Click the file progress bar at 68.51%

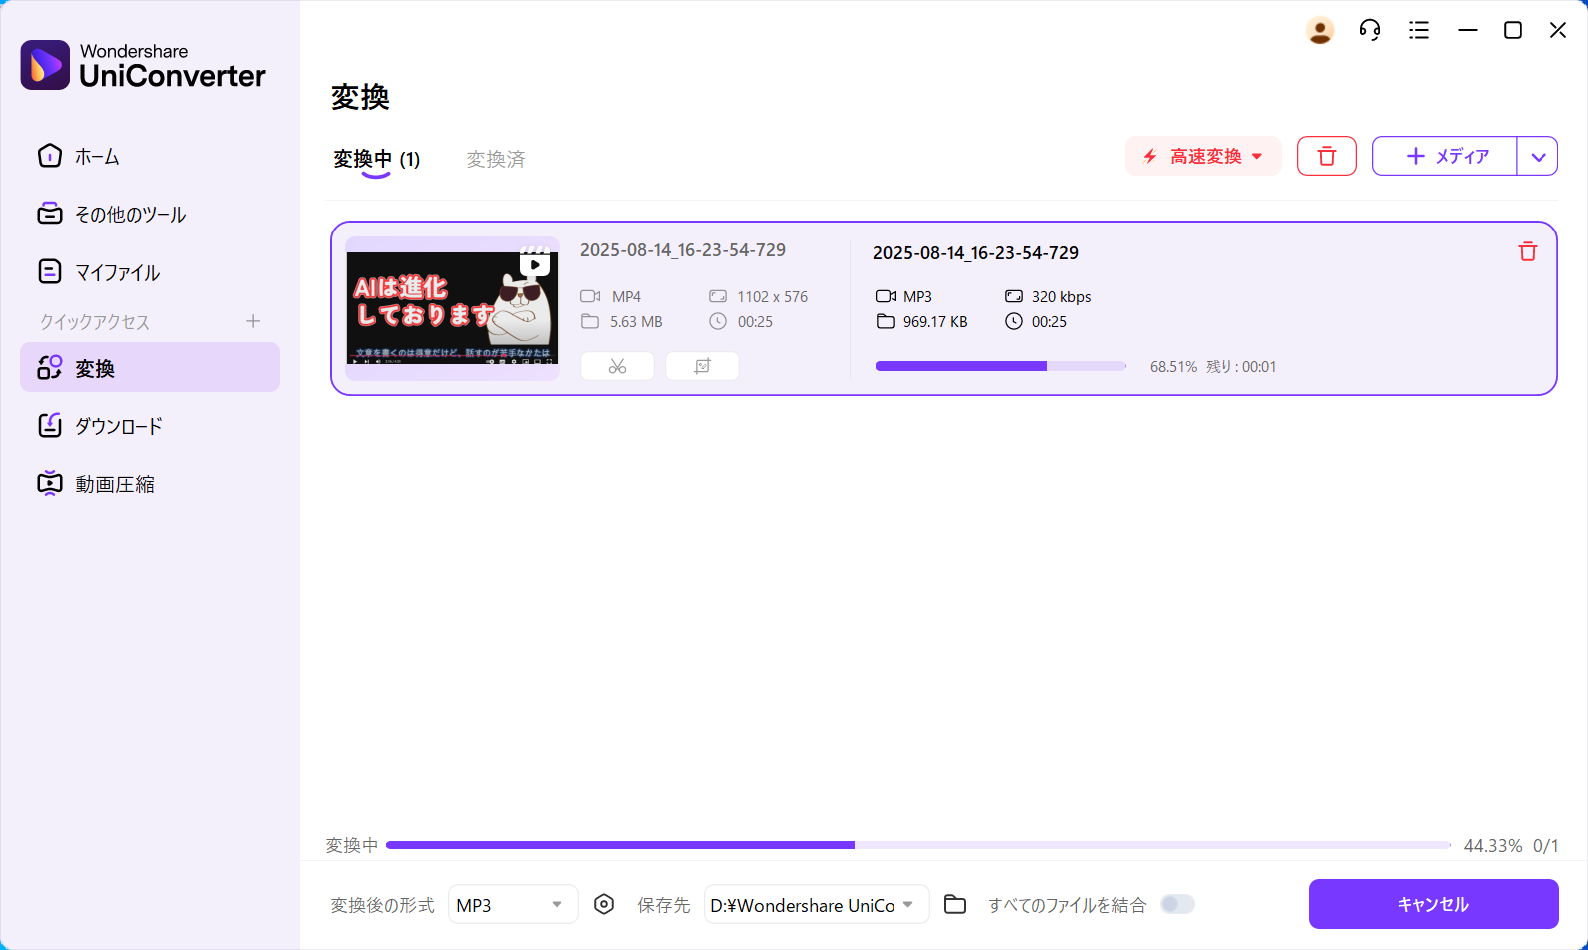pos(1001,366)
